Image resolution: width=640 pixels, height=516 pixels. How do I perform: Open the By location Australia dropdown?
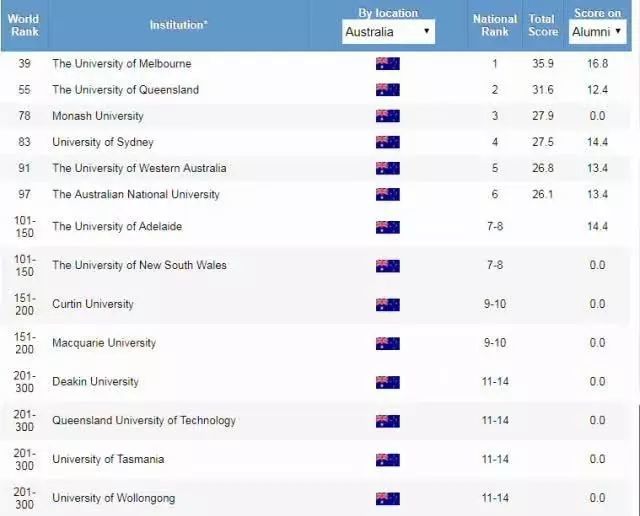coord(388,31)
